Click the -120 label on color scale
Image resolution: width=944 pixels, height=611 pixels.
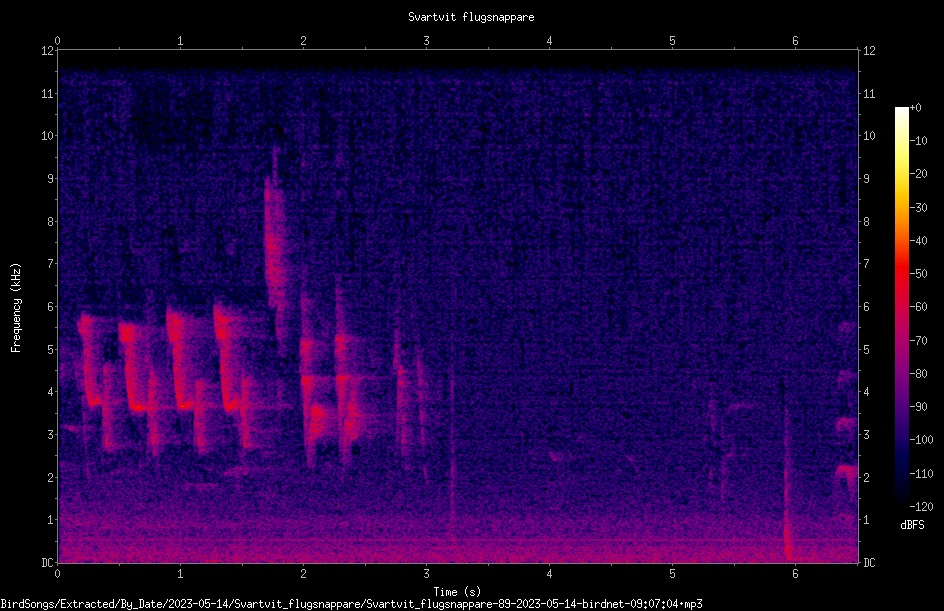tap(921, 506)
